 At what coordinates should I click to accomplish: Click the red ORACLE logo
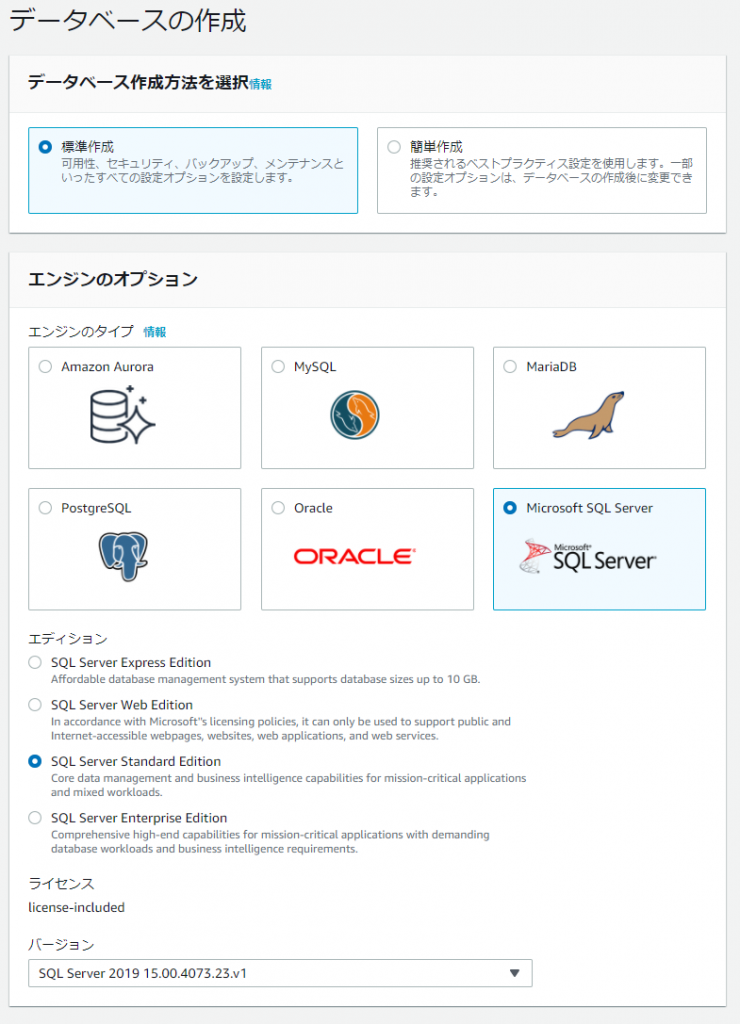click(355, 556)
